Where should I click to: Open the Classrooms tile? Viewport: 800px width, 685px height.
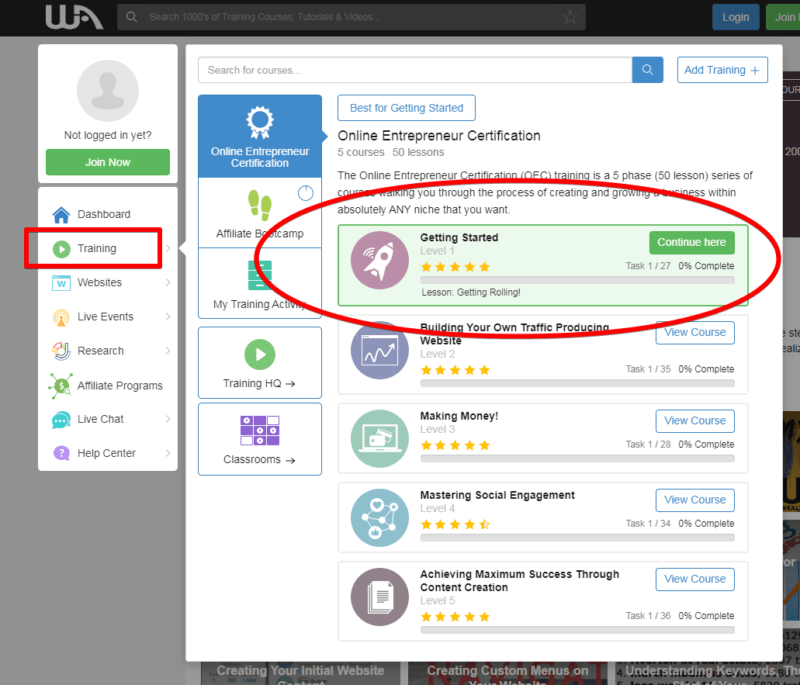click(260, 439)
